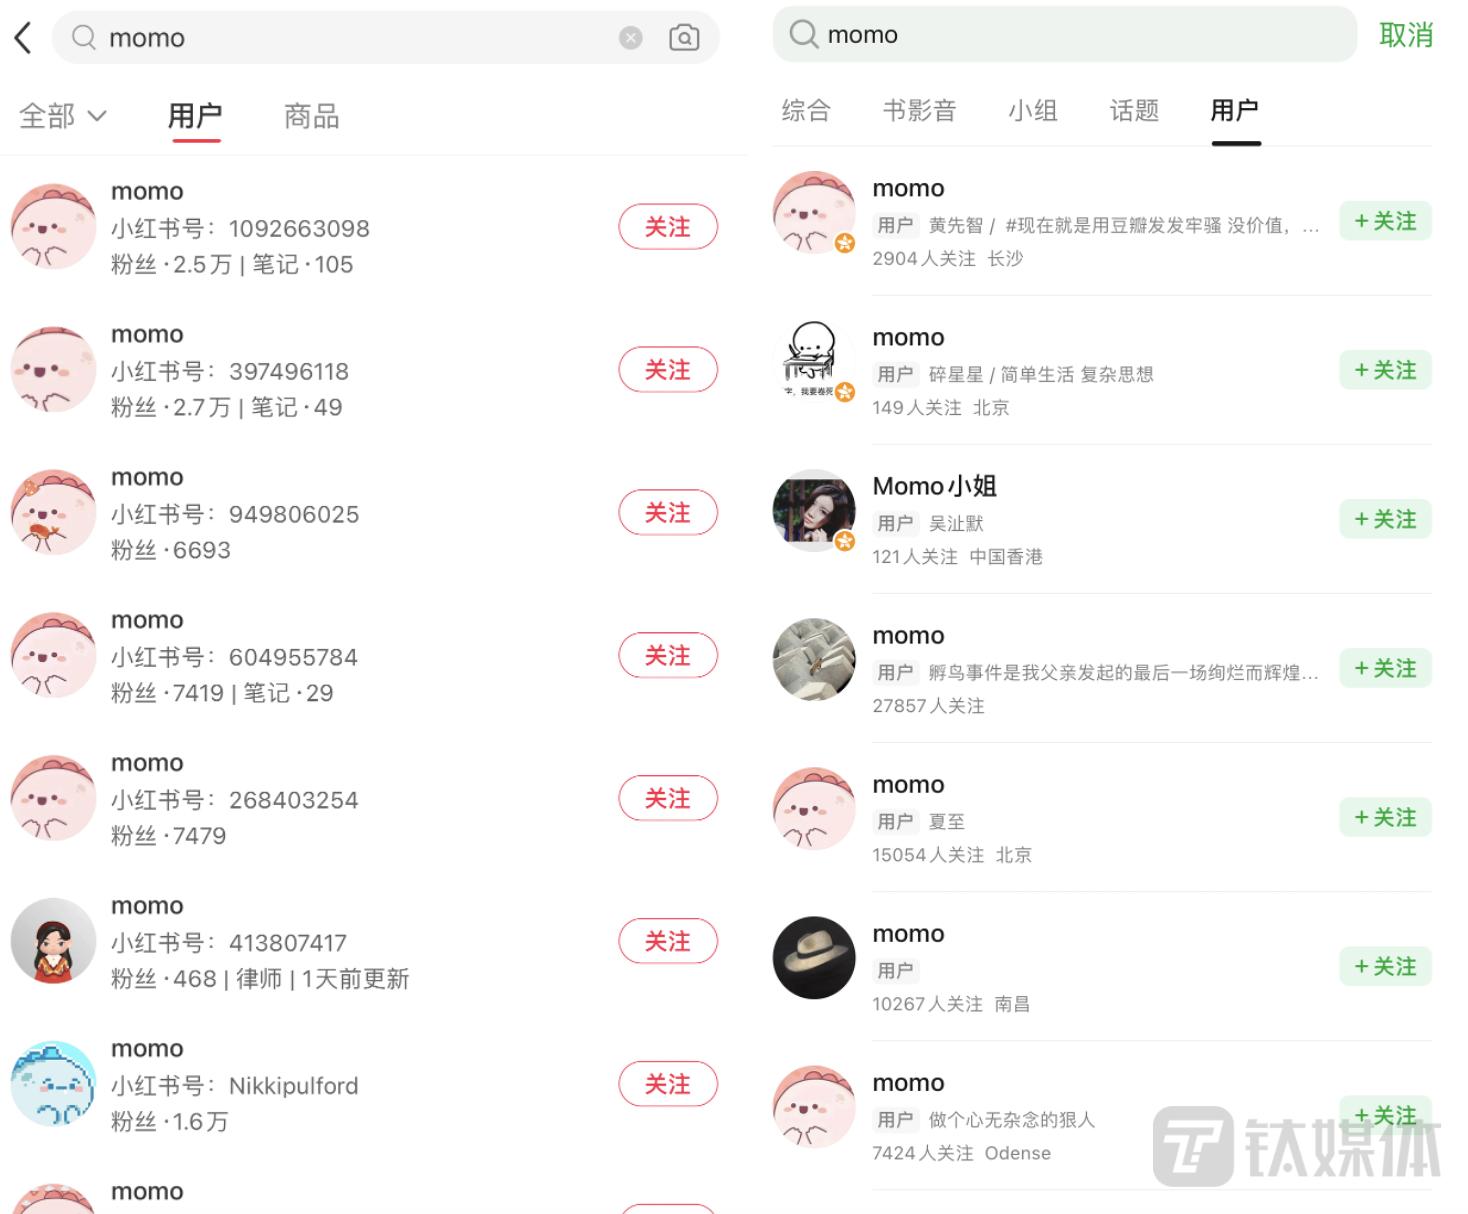Viewport: 1468px width, 1214px height.
Task: Clear the momo search text with X icon
Action: 631,38
